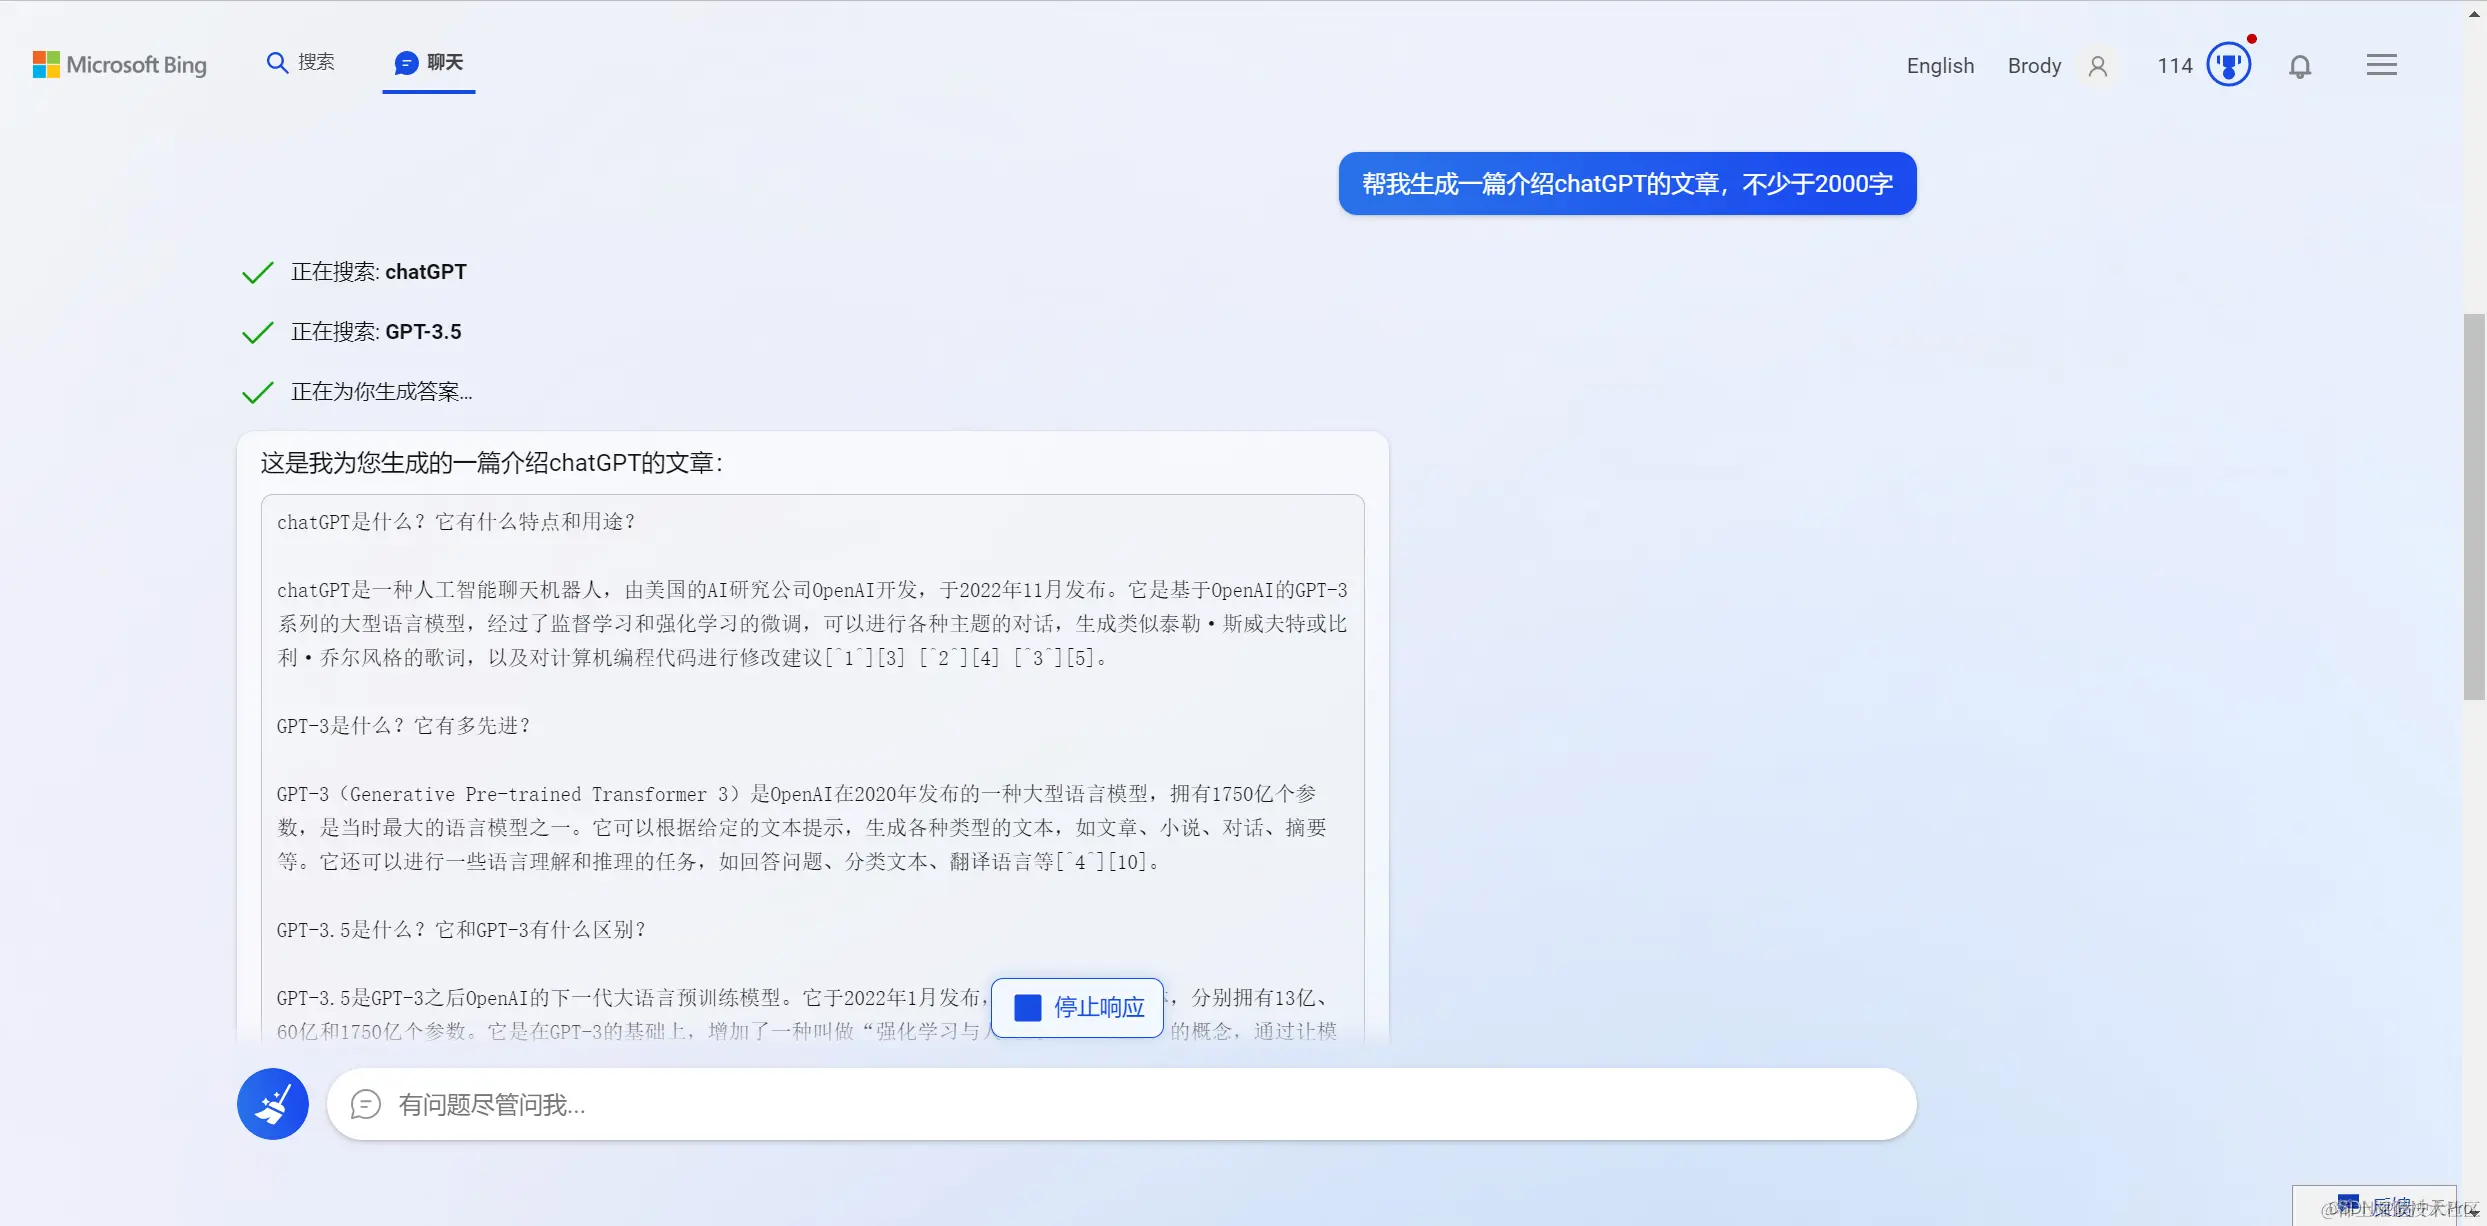Select the search magnifier icon
This screenshot has height=1226, width=2487.
pyautogui.click(x=277, y=61)
